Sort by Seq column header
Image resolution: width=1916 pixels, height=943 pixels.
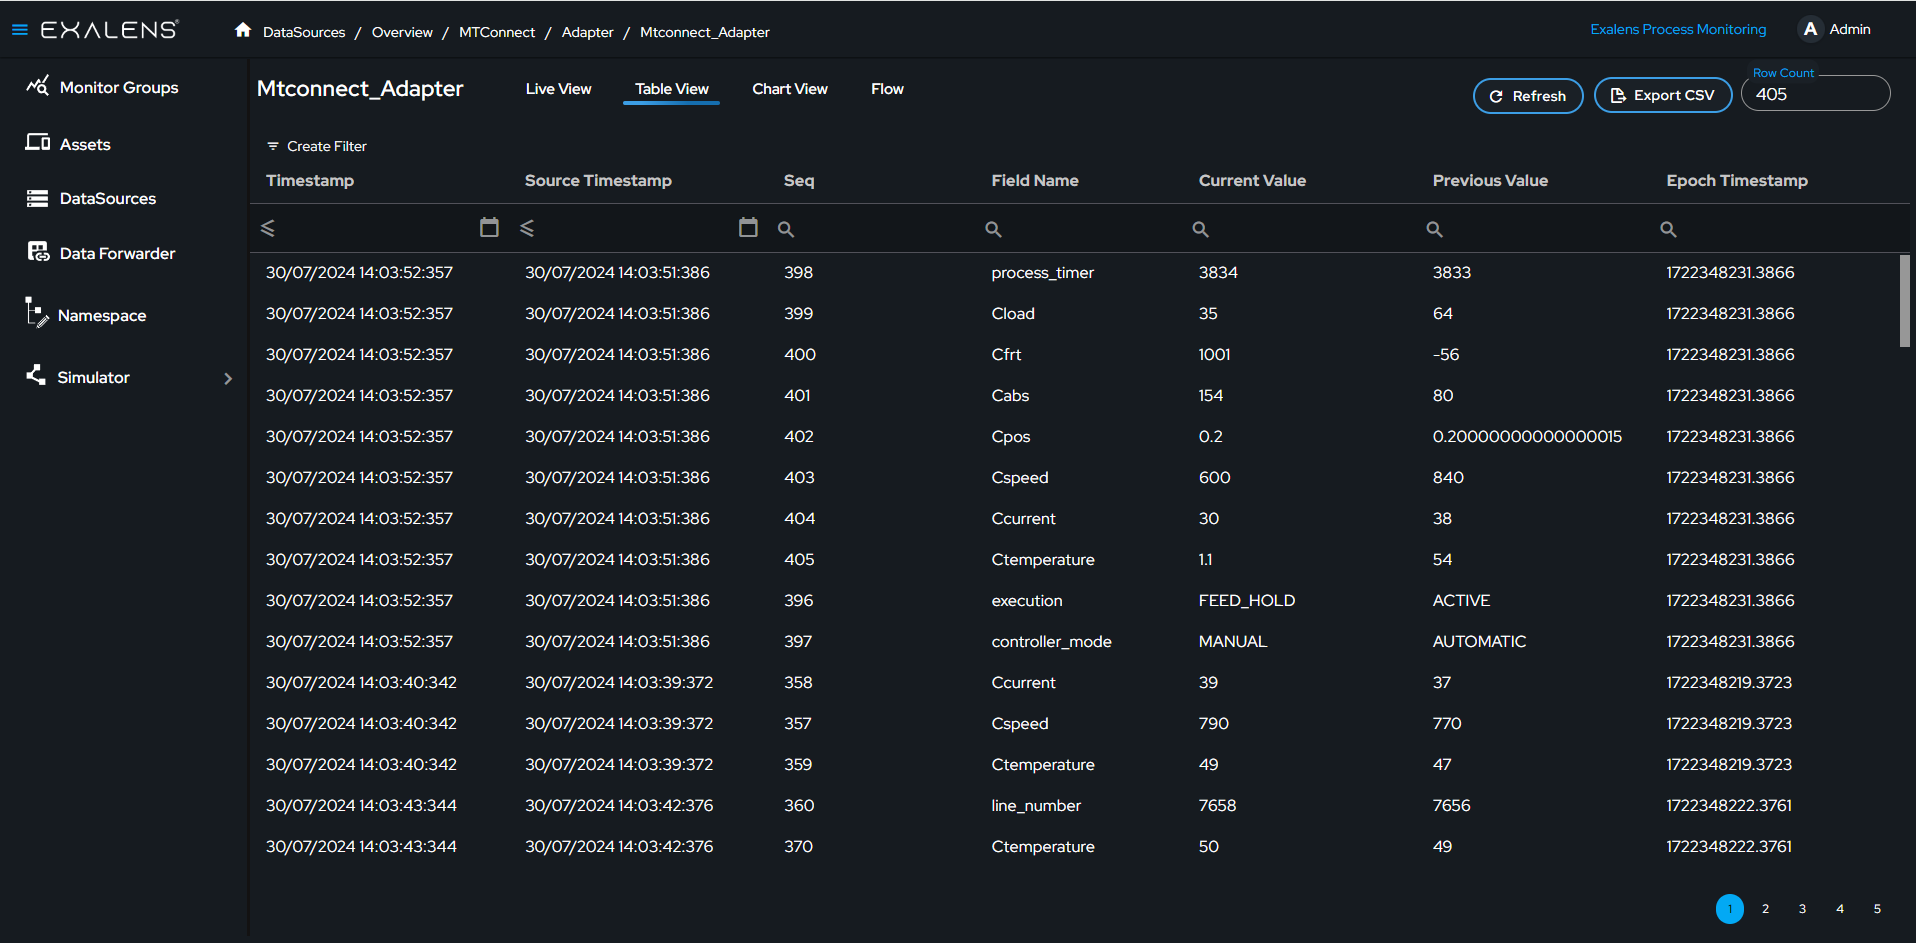(799, 180)
